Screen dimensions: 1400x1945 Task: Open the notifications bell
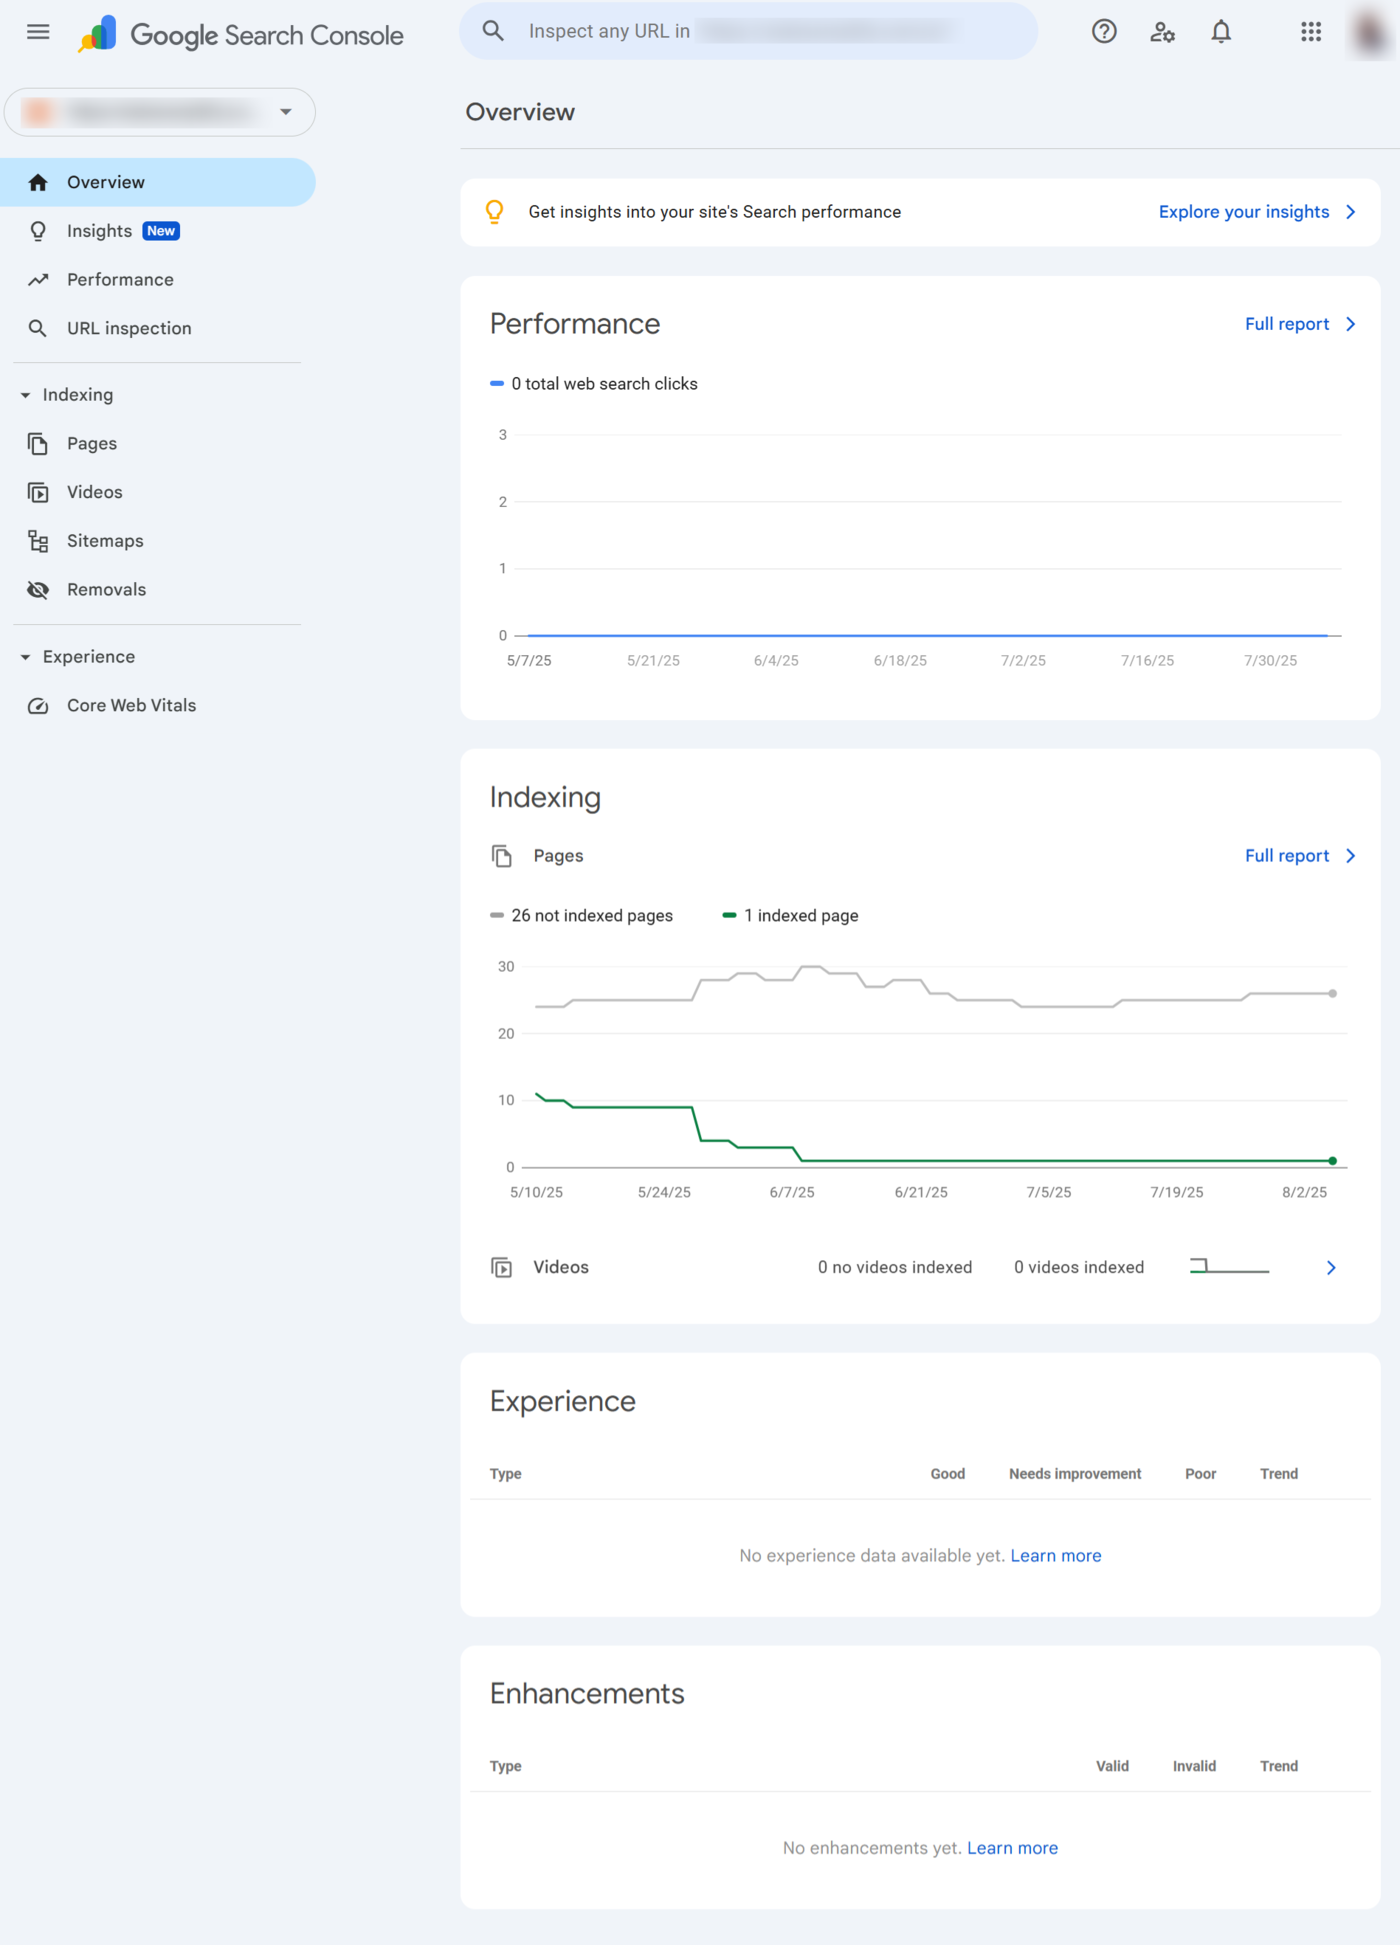1221,32
